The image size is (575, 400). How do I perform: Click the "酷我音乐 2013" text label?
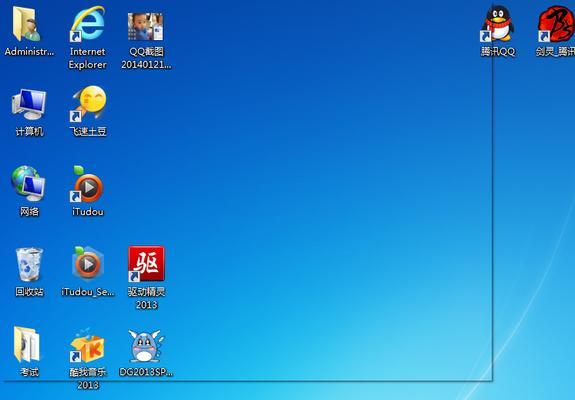coord(88,378)
